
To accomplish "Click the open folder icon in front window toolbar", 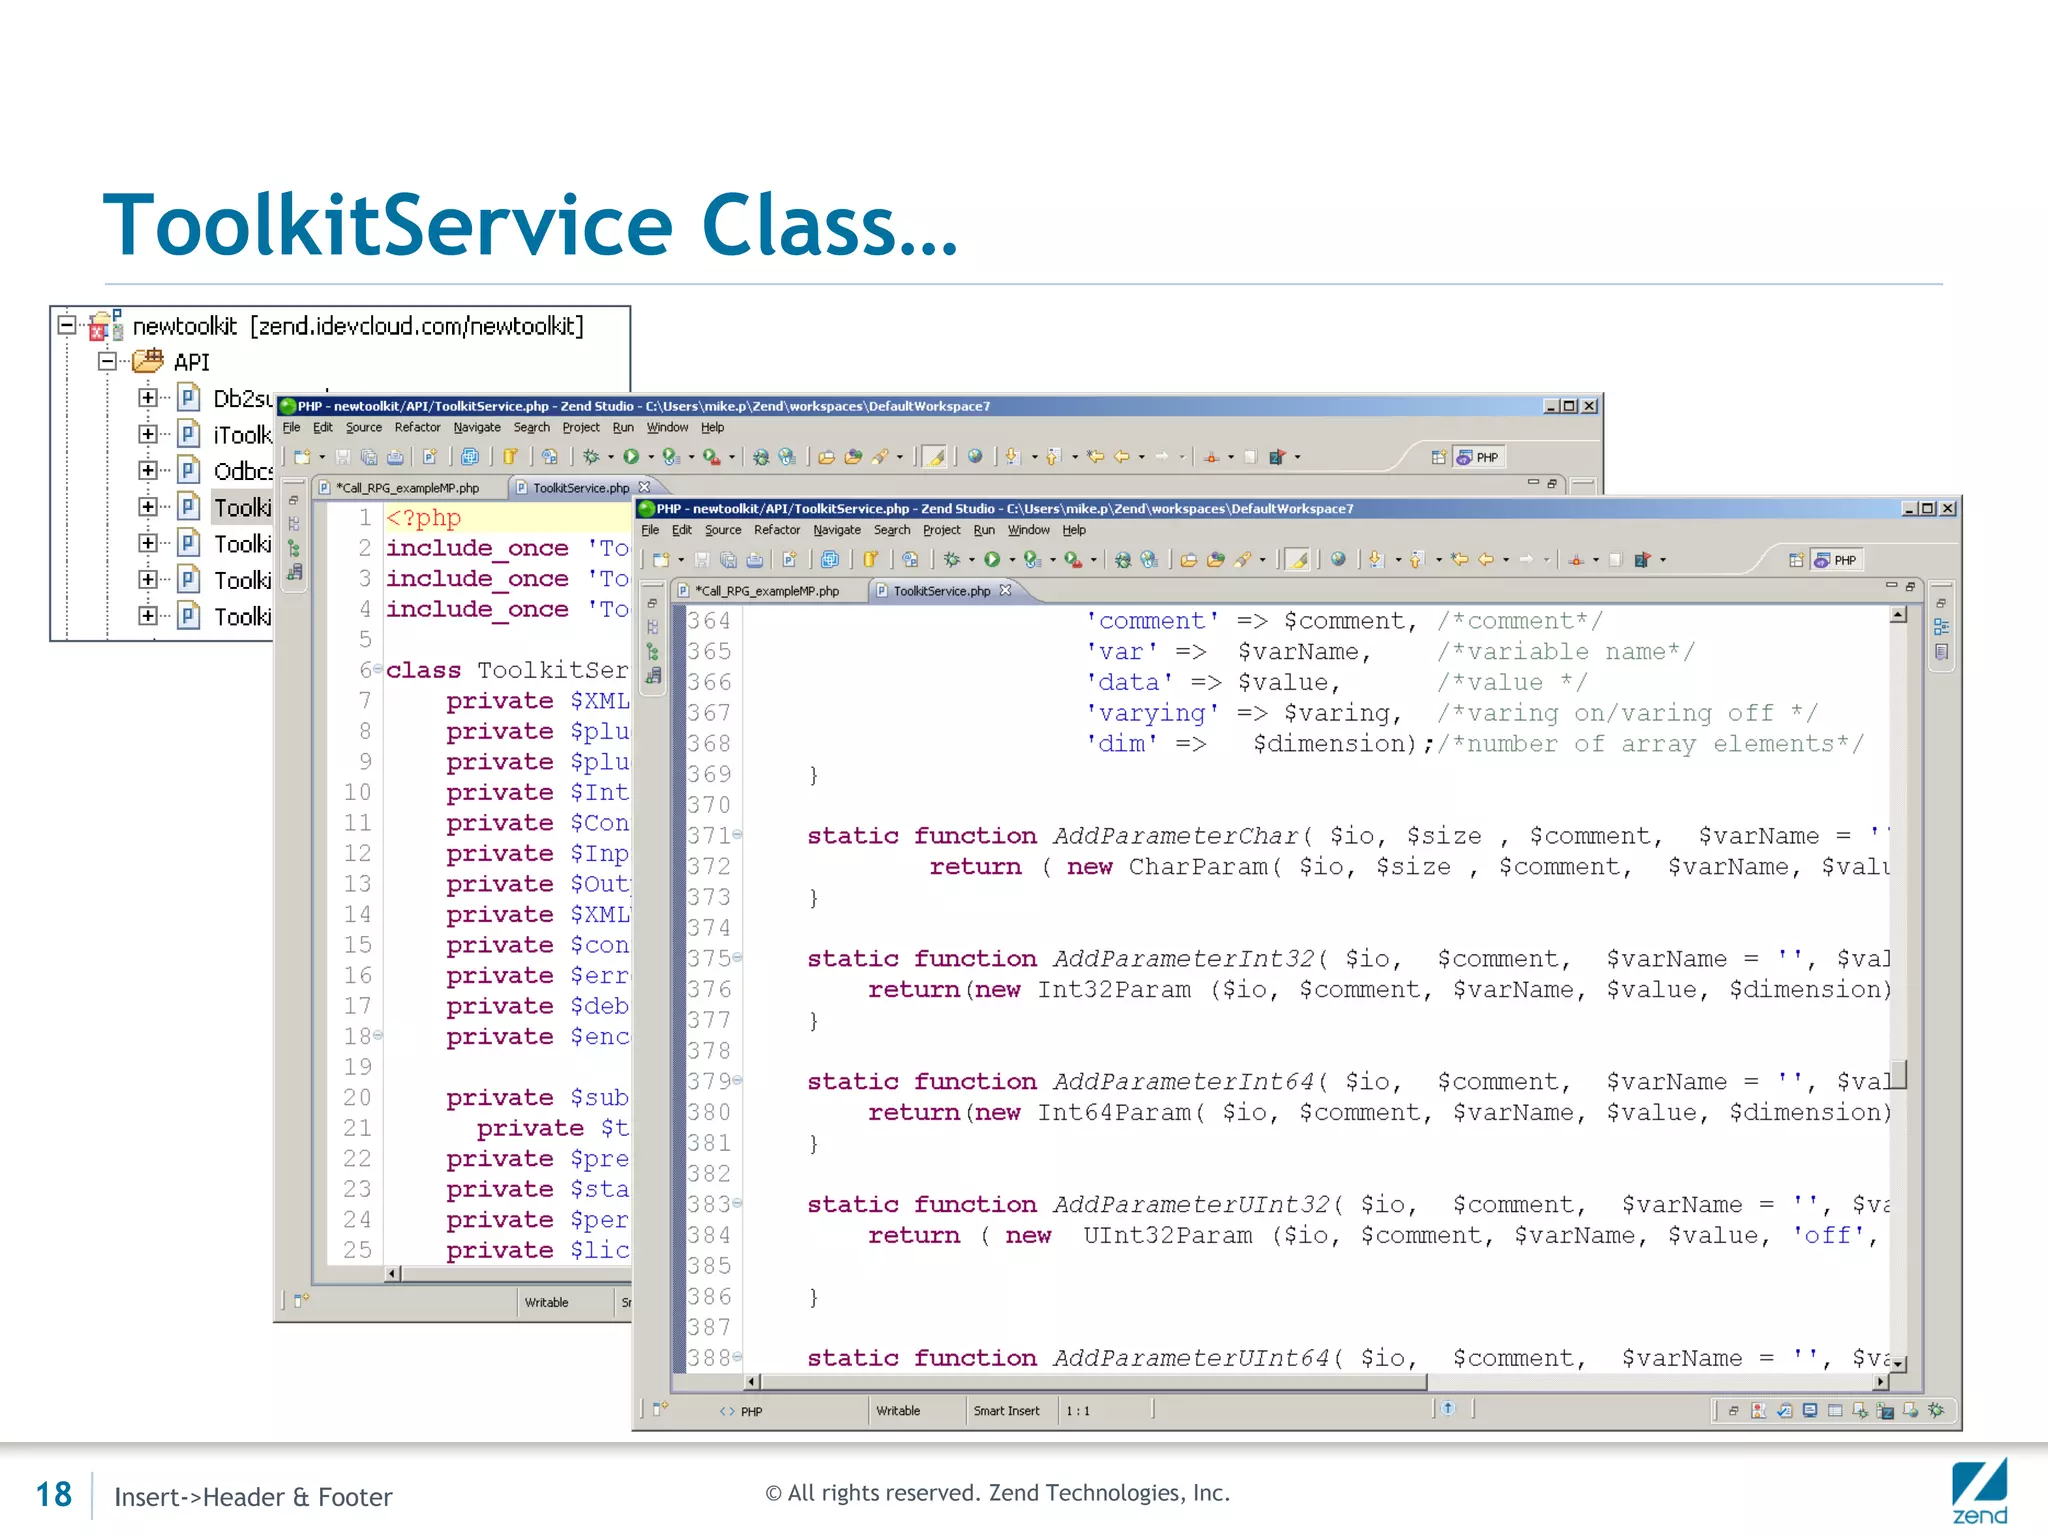I will [x=1188, y=560].
